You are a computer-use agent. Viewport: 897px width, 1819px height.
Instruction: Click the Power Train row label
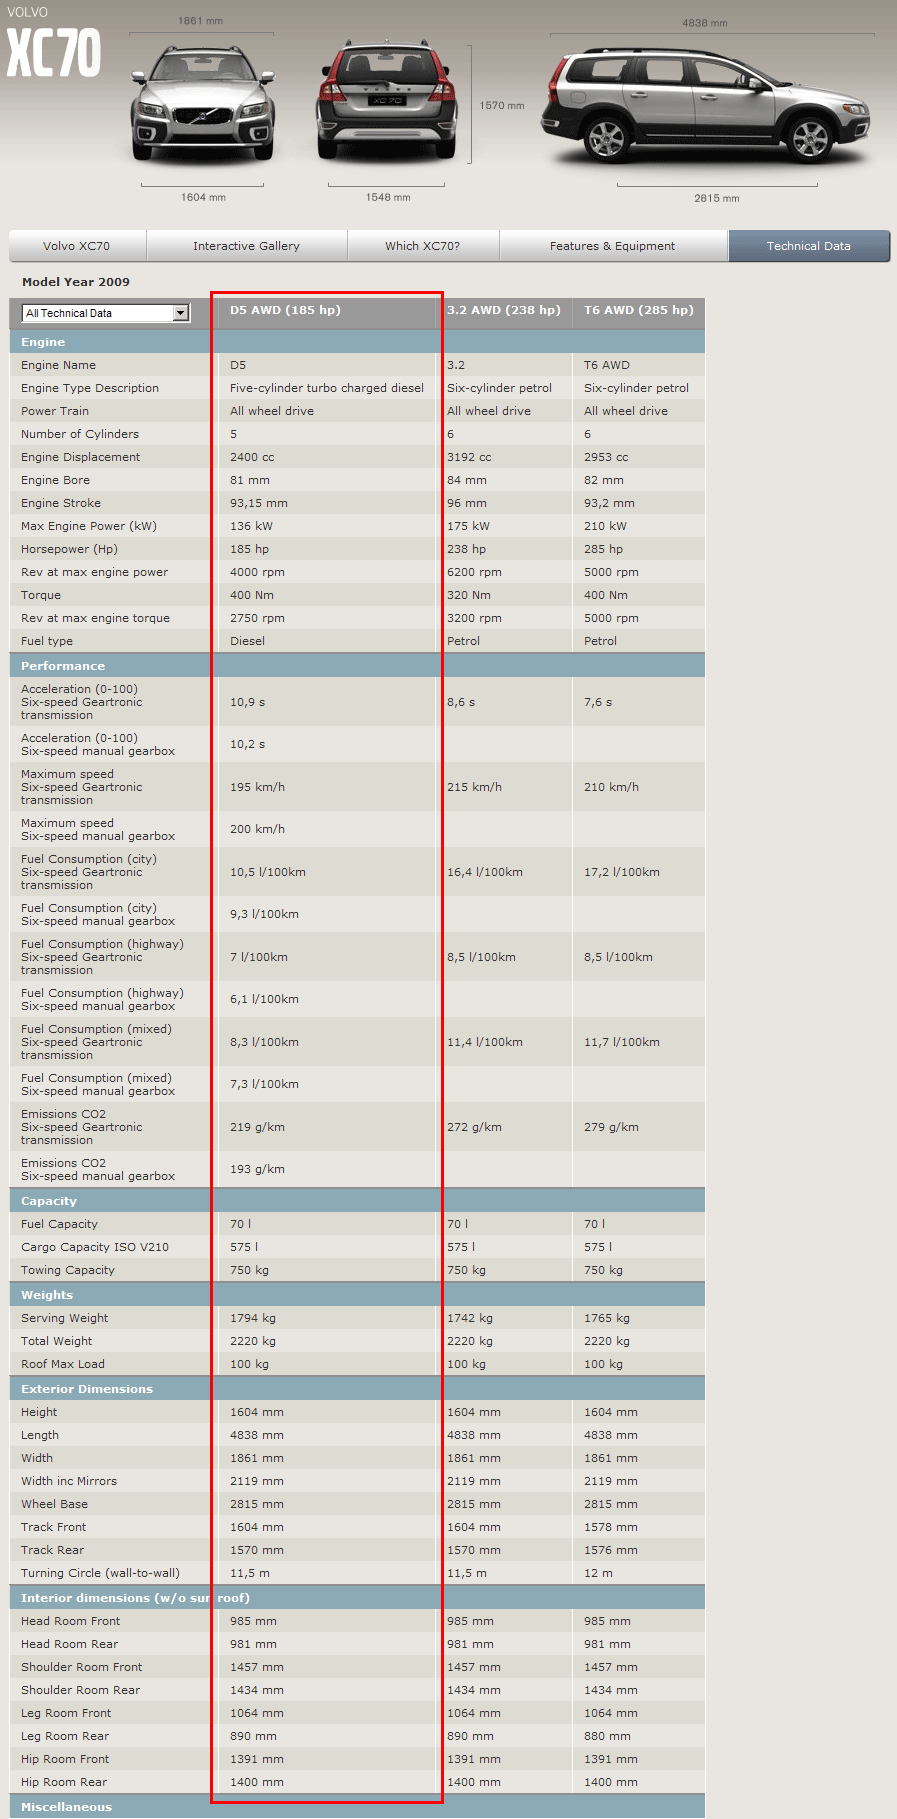pos(55,411)
